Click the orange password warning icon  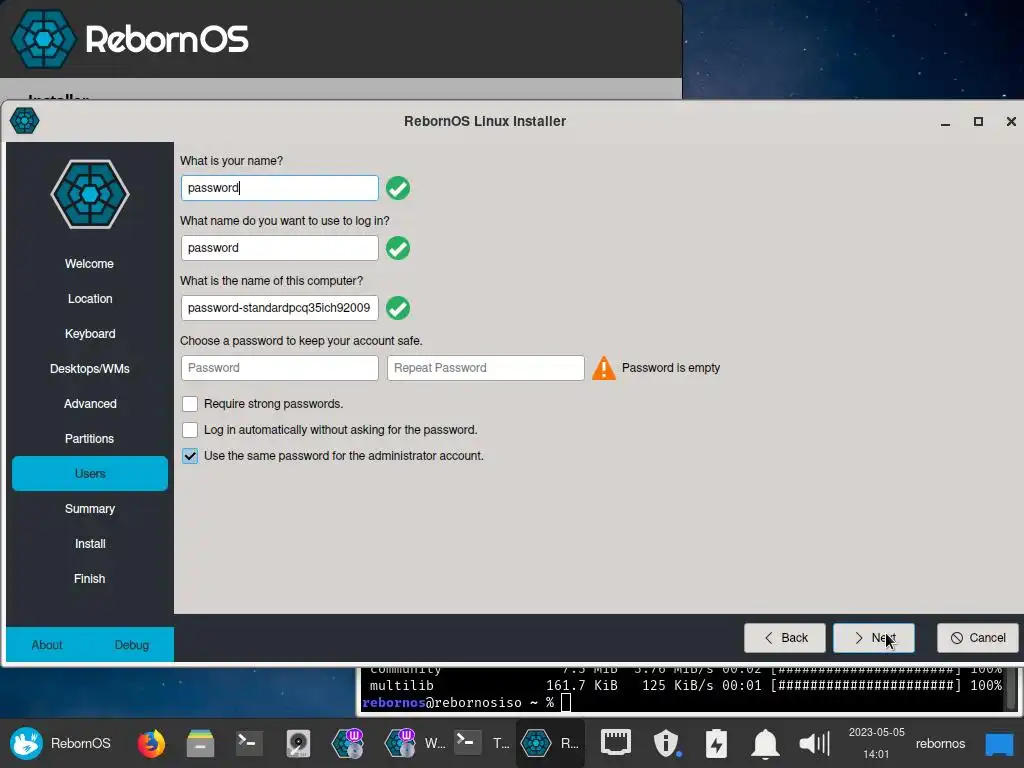point(603,368)
